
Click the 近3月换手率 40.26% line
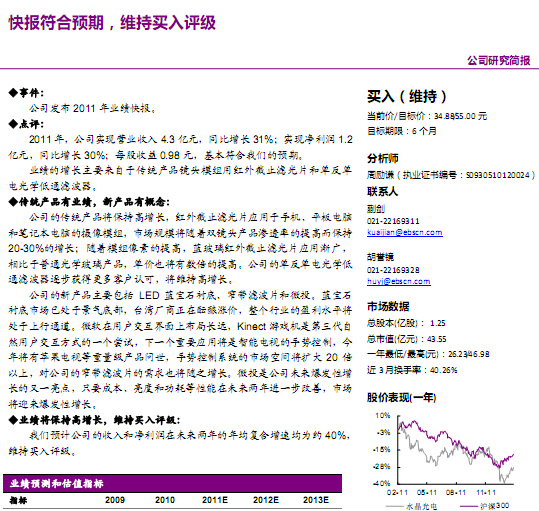(412, 370)
